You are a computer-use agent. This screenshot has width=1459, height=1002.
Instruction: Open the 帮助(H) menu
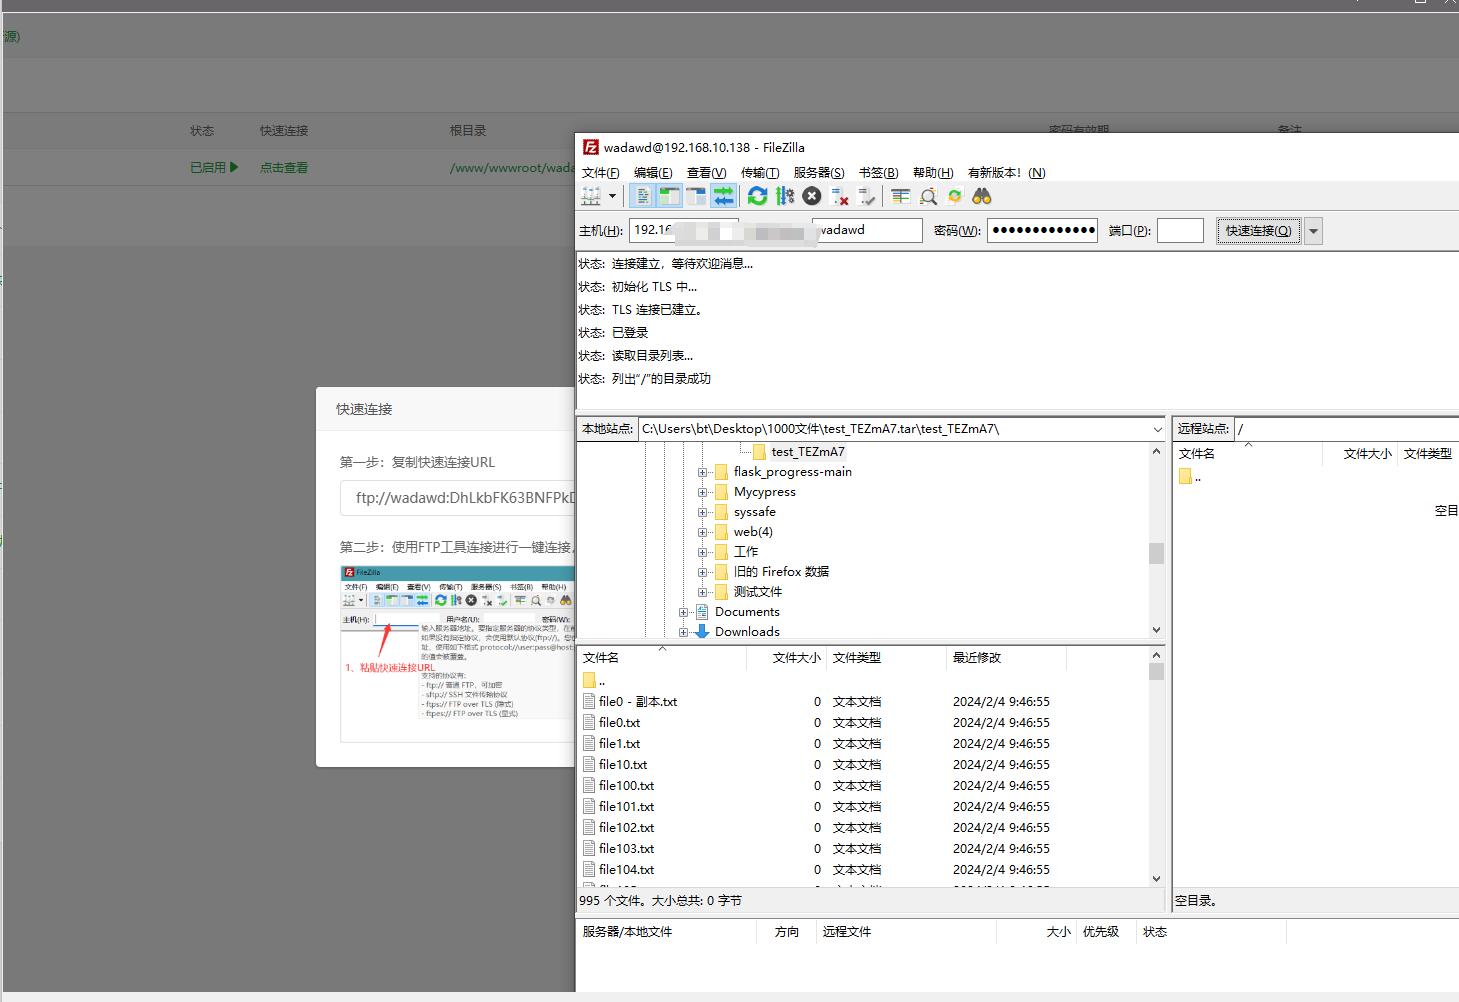[932, 172]
